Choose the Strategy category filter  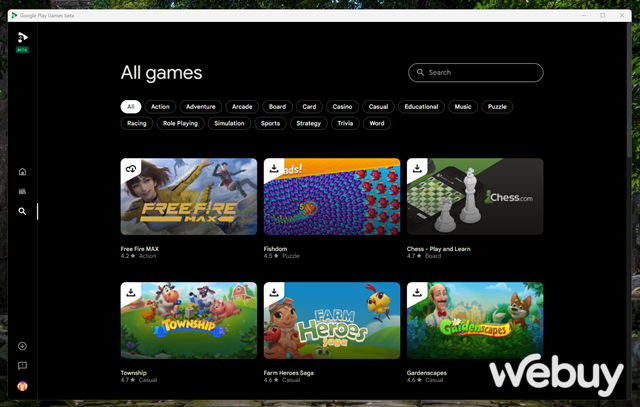[x=309, y=123]
